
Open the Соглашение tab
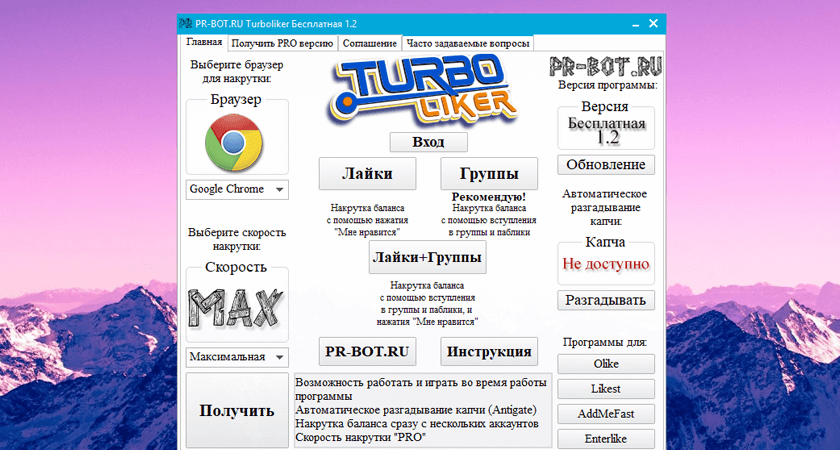370,43
